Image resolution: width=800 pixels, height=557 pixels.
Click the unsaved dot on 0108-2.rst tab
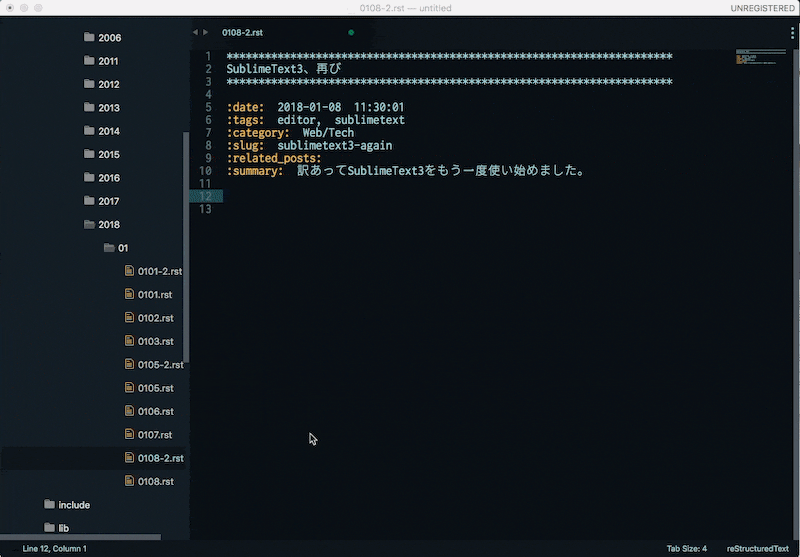[351, 33]
